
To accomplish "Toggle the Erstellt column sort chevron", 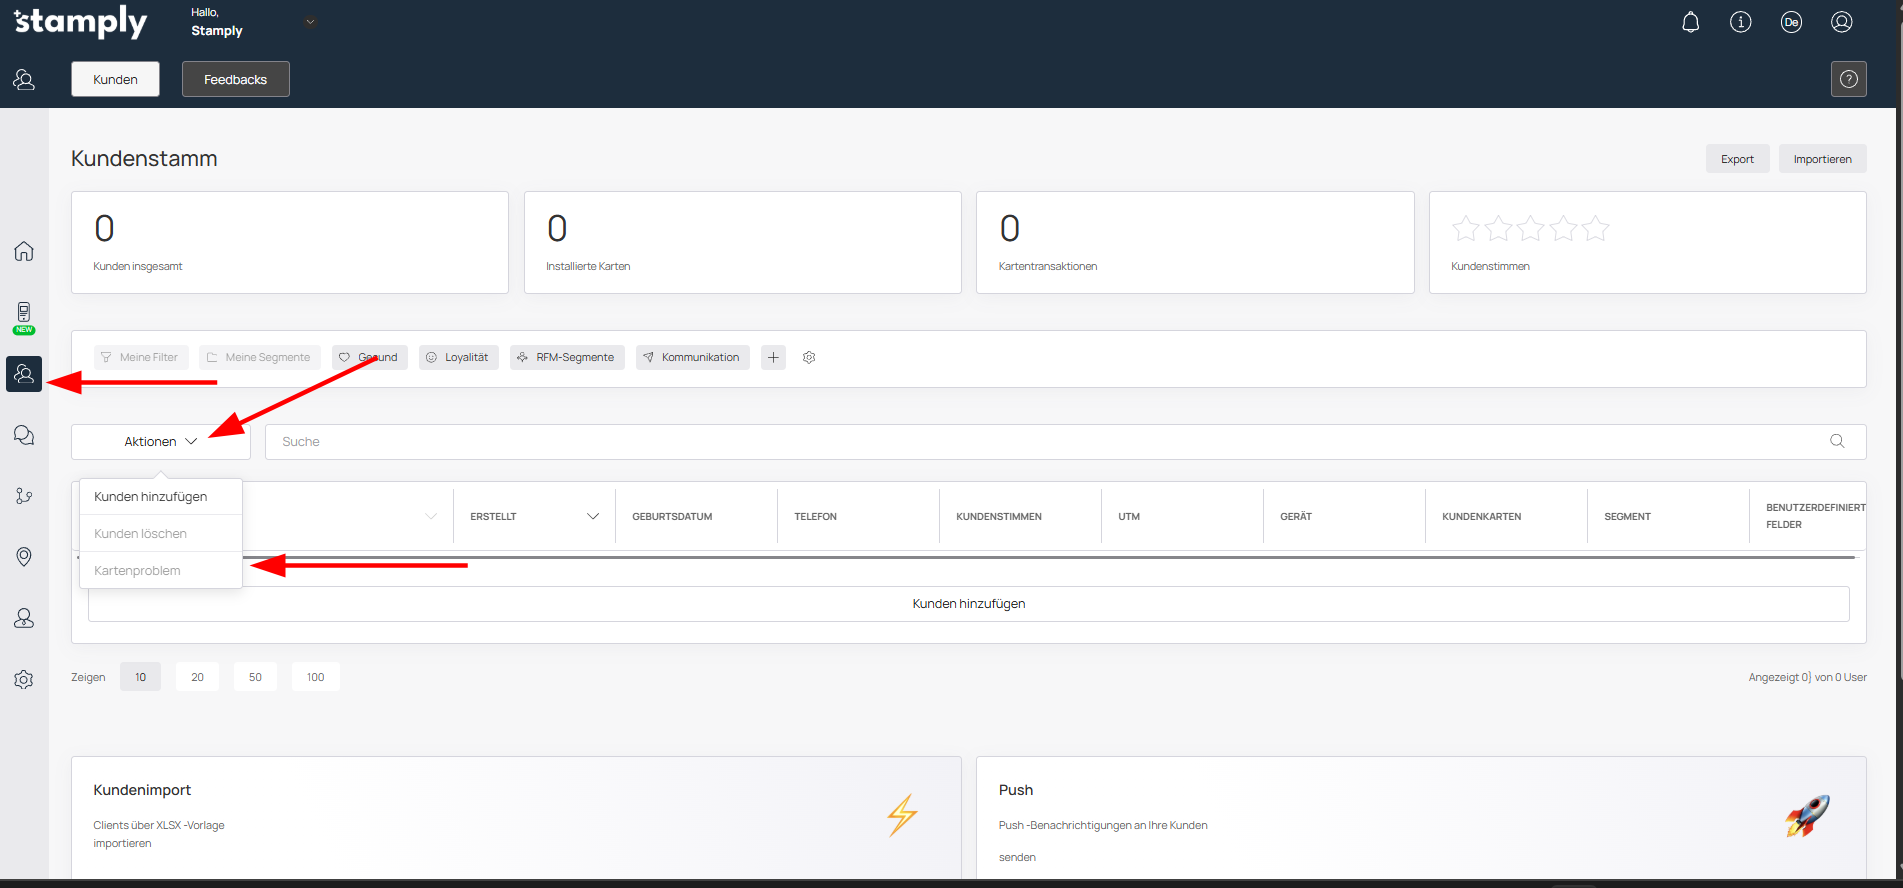I will [x=592, y=517].
